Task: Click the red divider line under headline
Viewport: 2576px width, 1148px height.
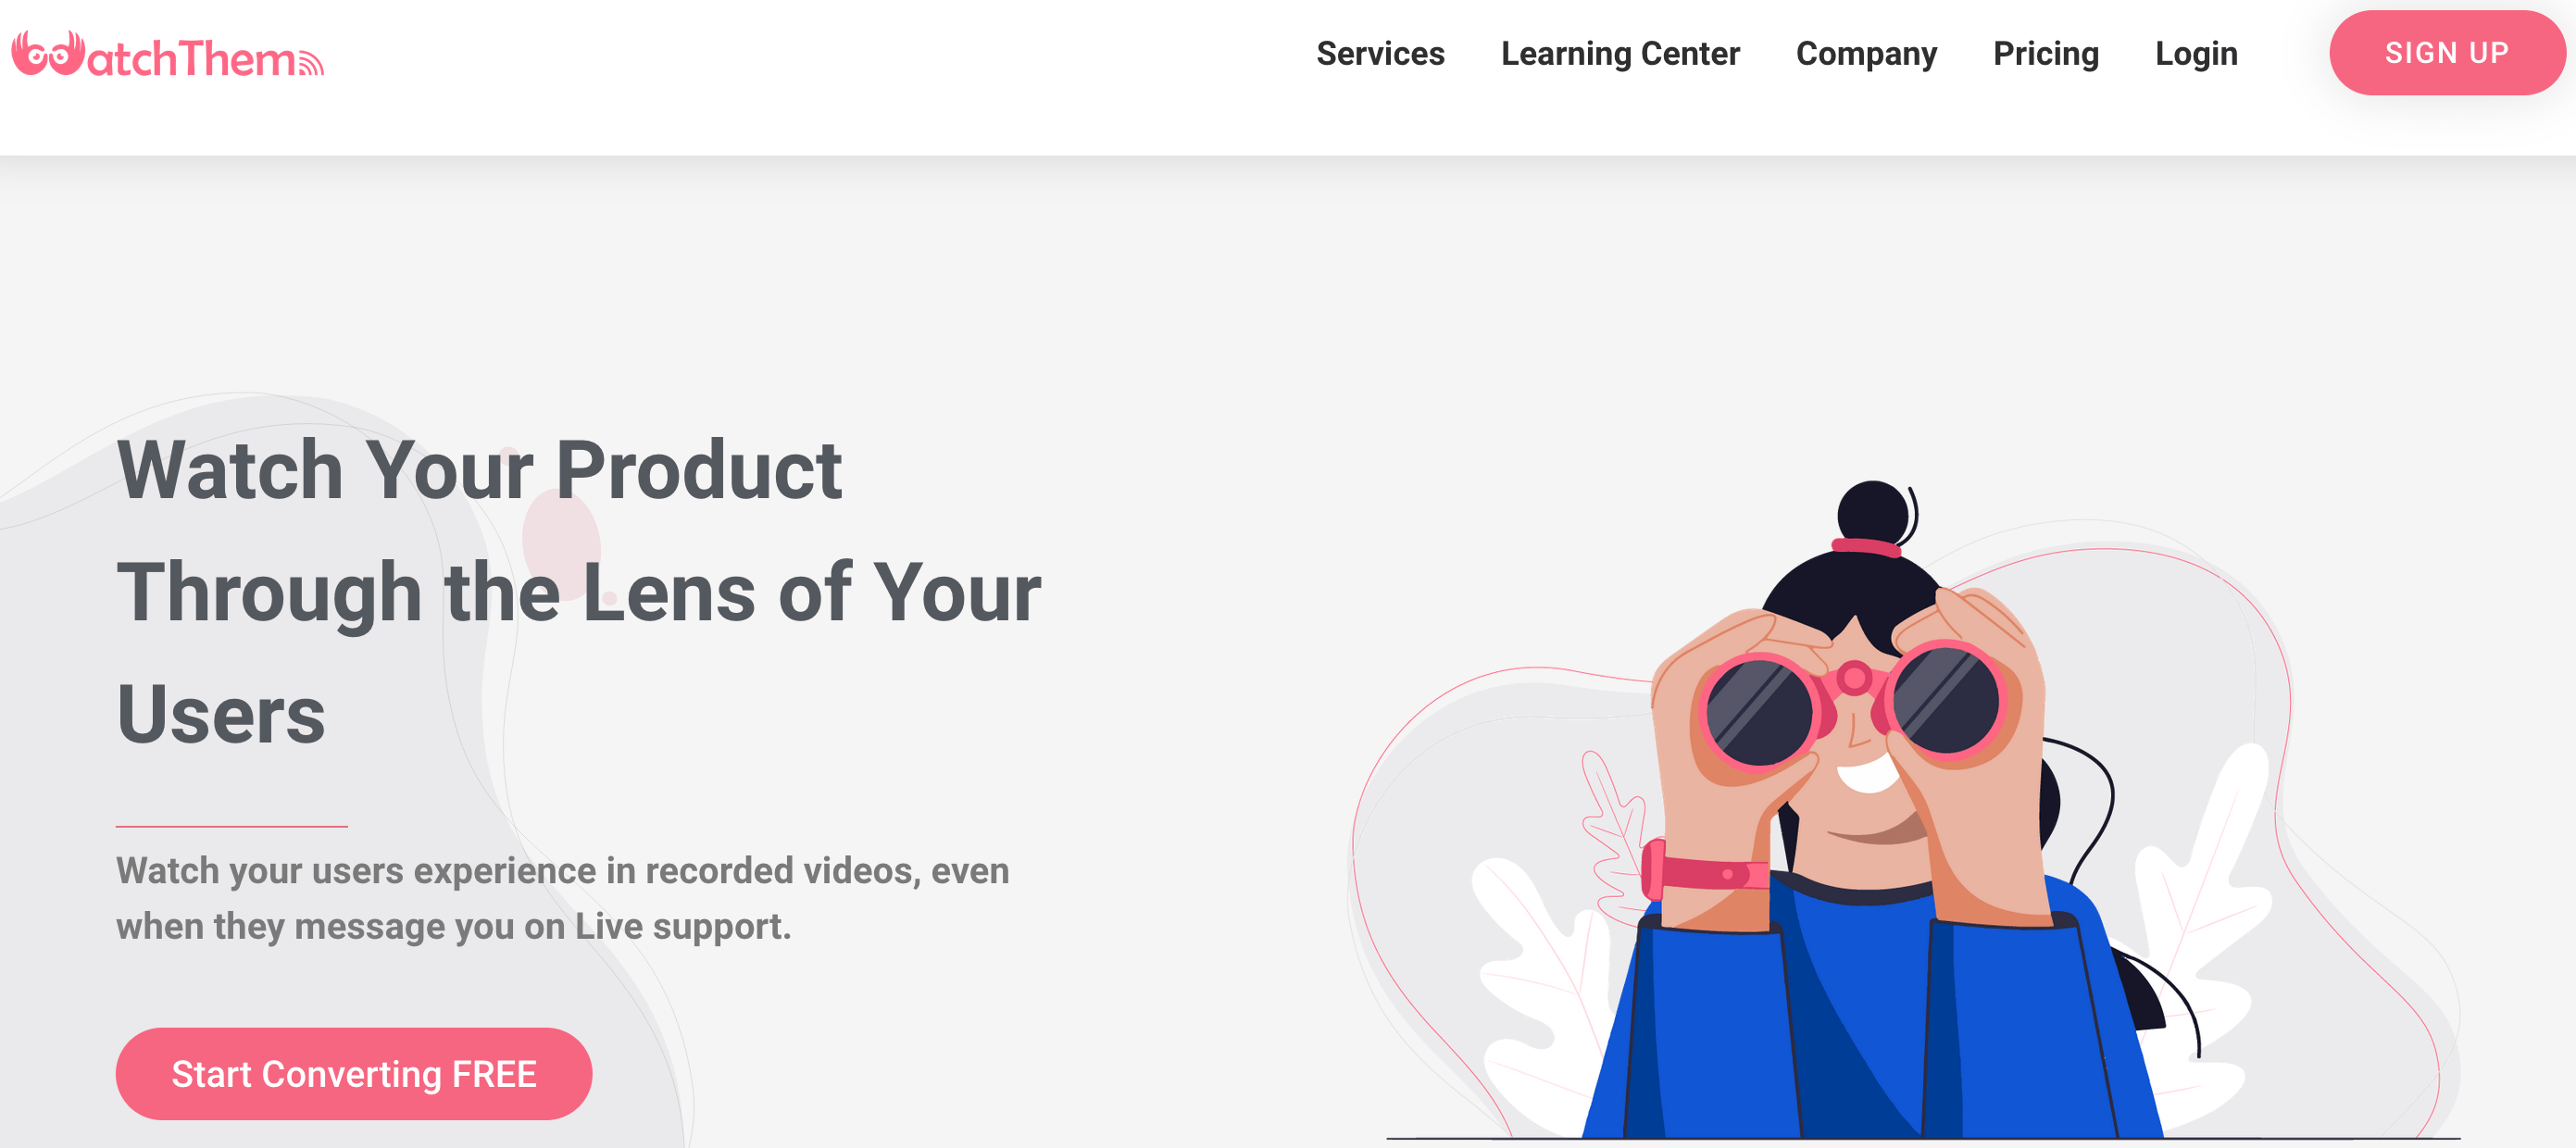Action: point(232,826)
